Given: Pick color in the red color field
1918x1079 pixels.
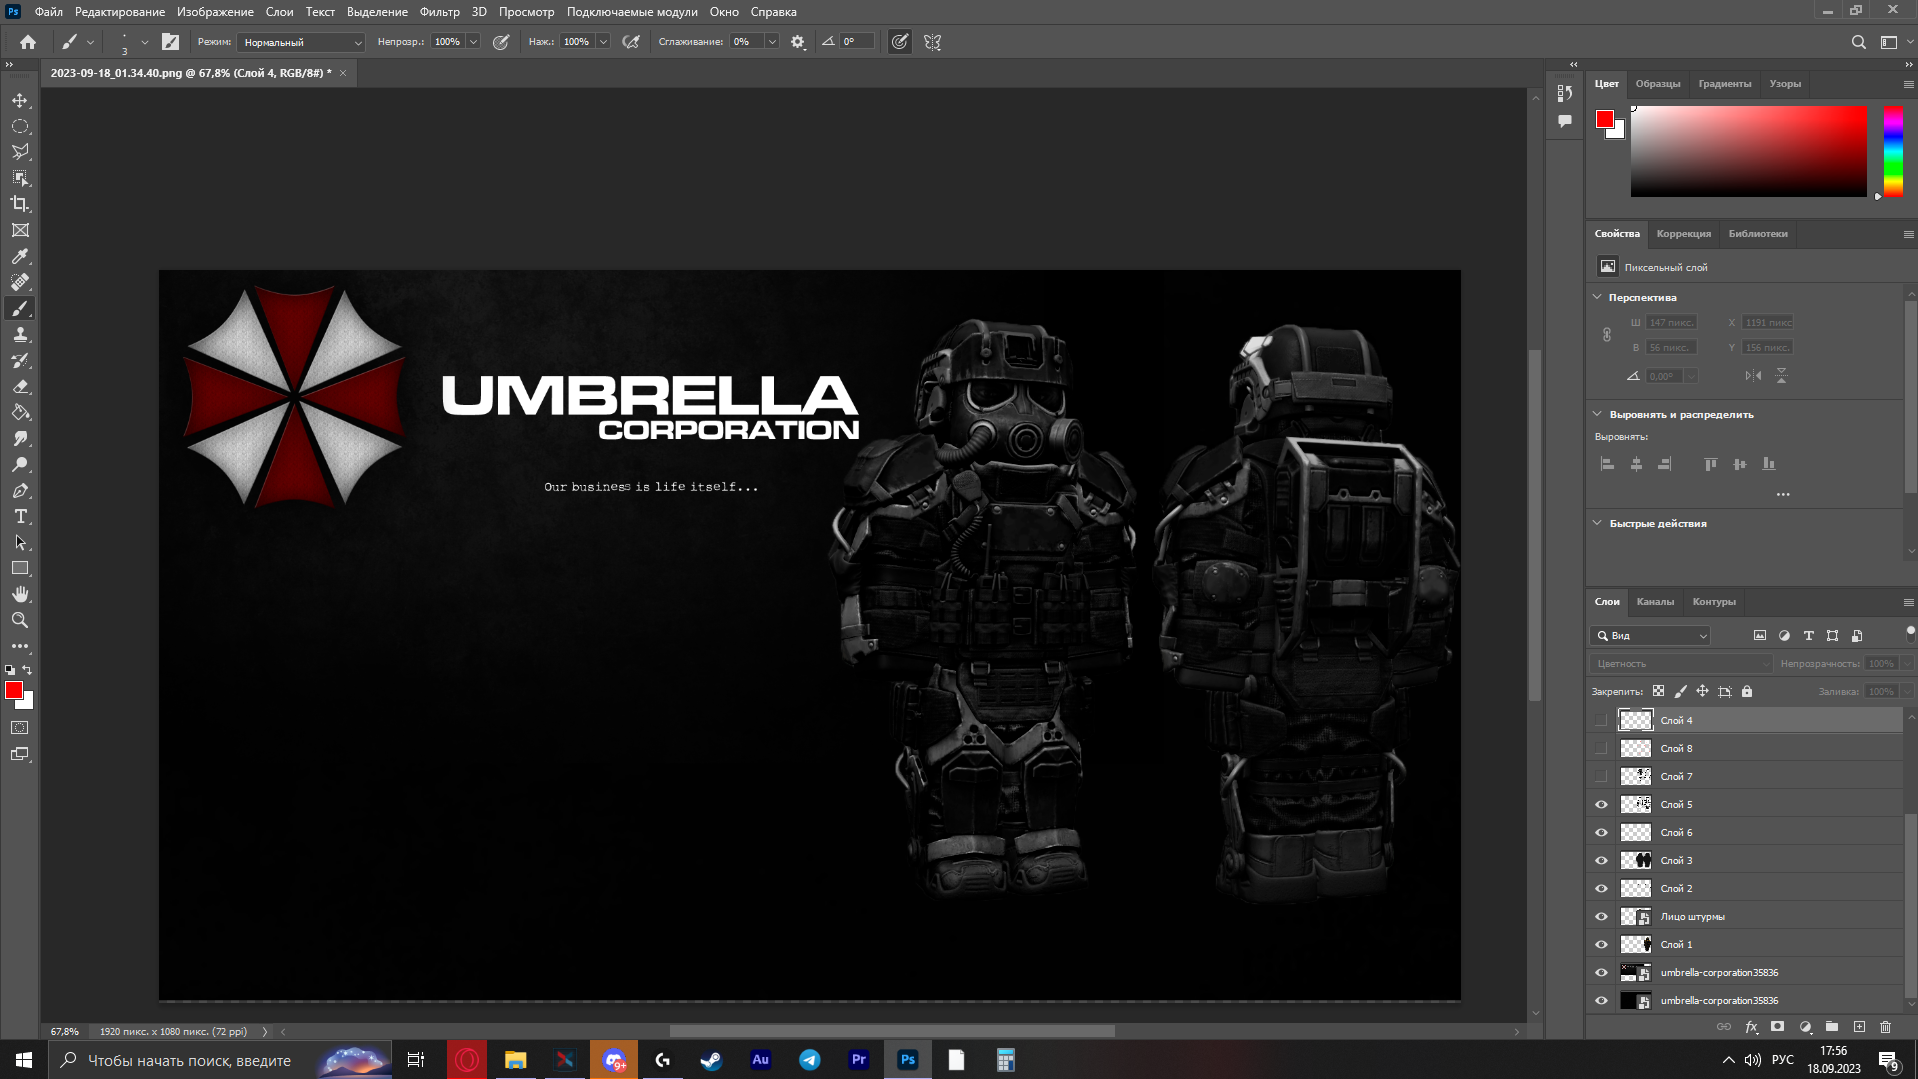Looking at the screenshot, I should (1748, 151).
